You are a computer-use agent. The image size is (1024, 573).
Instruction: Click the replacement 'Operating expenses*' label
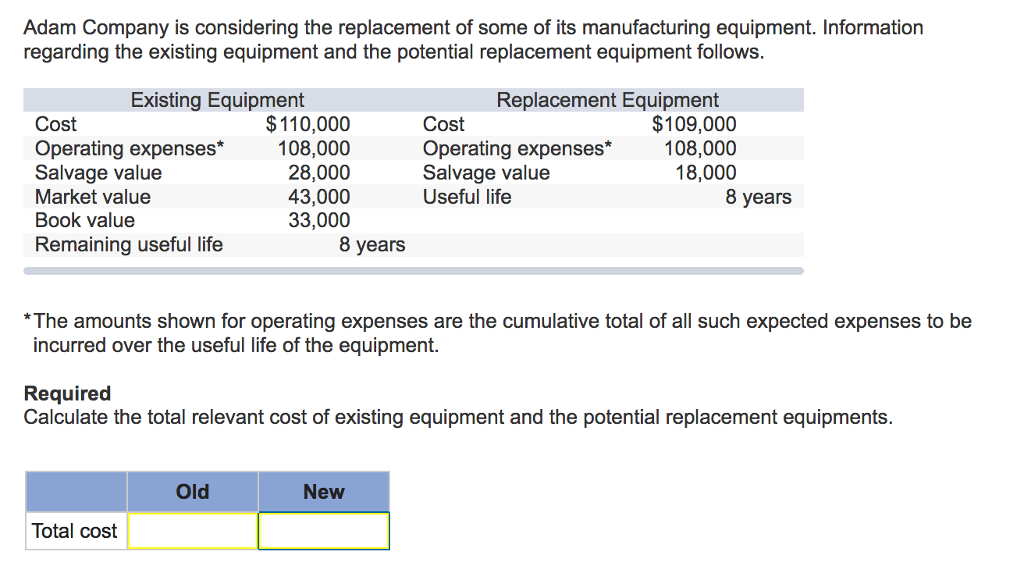pos(517,149)
